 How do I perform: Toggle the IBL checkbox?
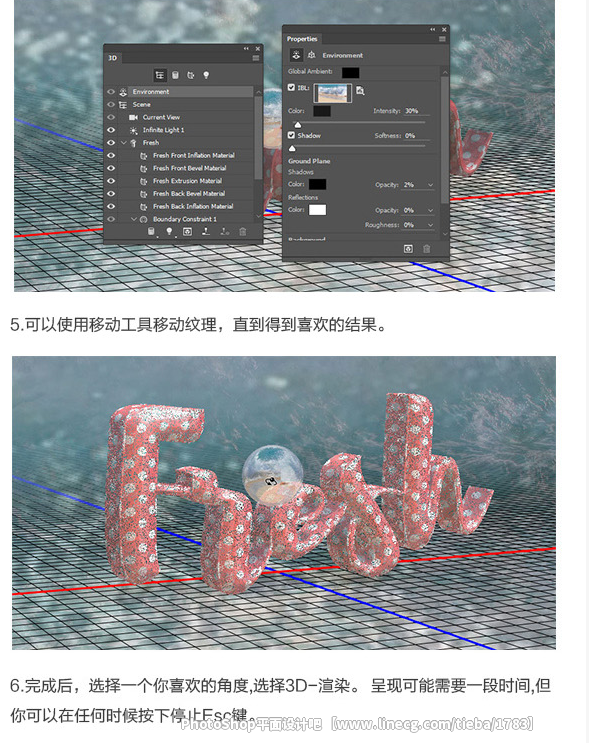291,87
